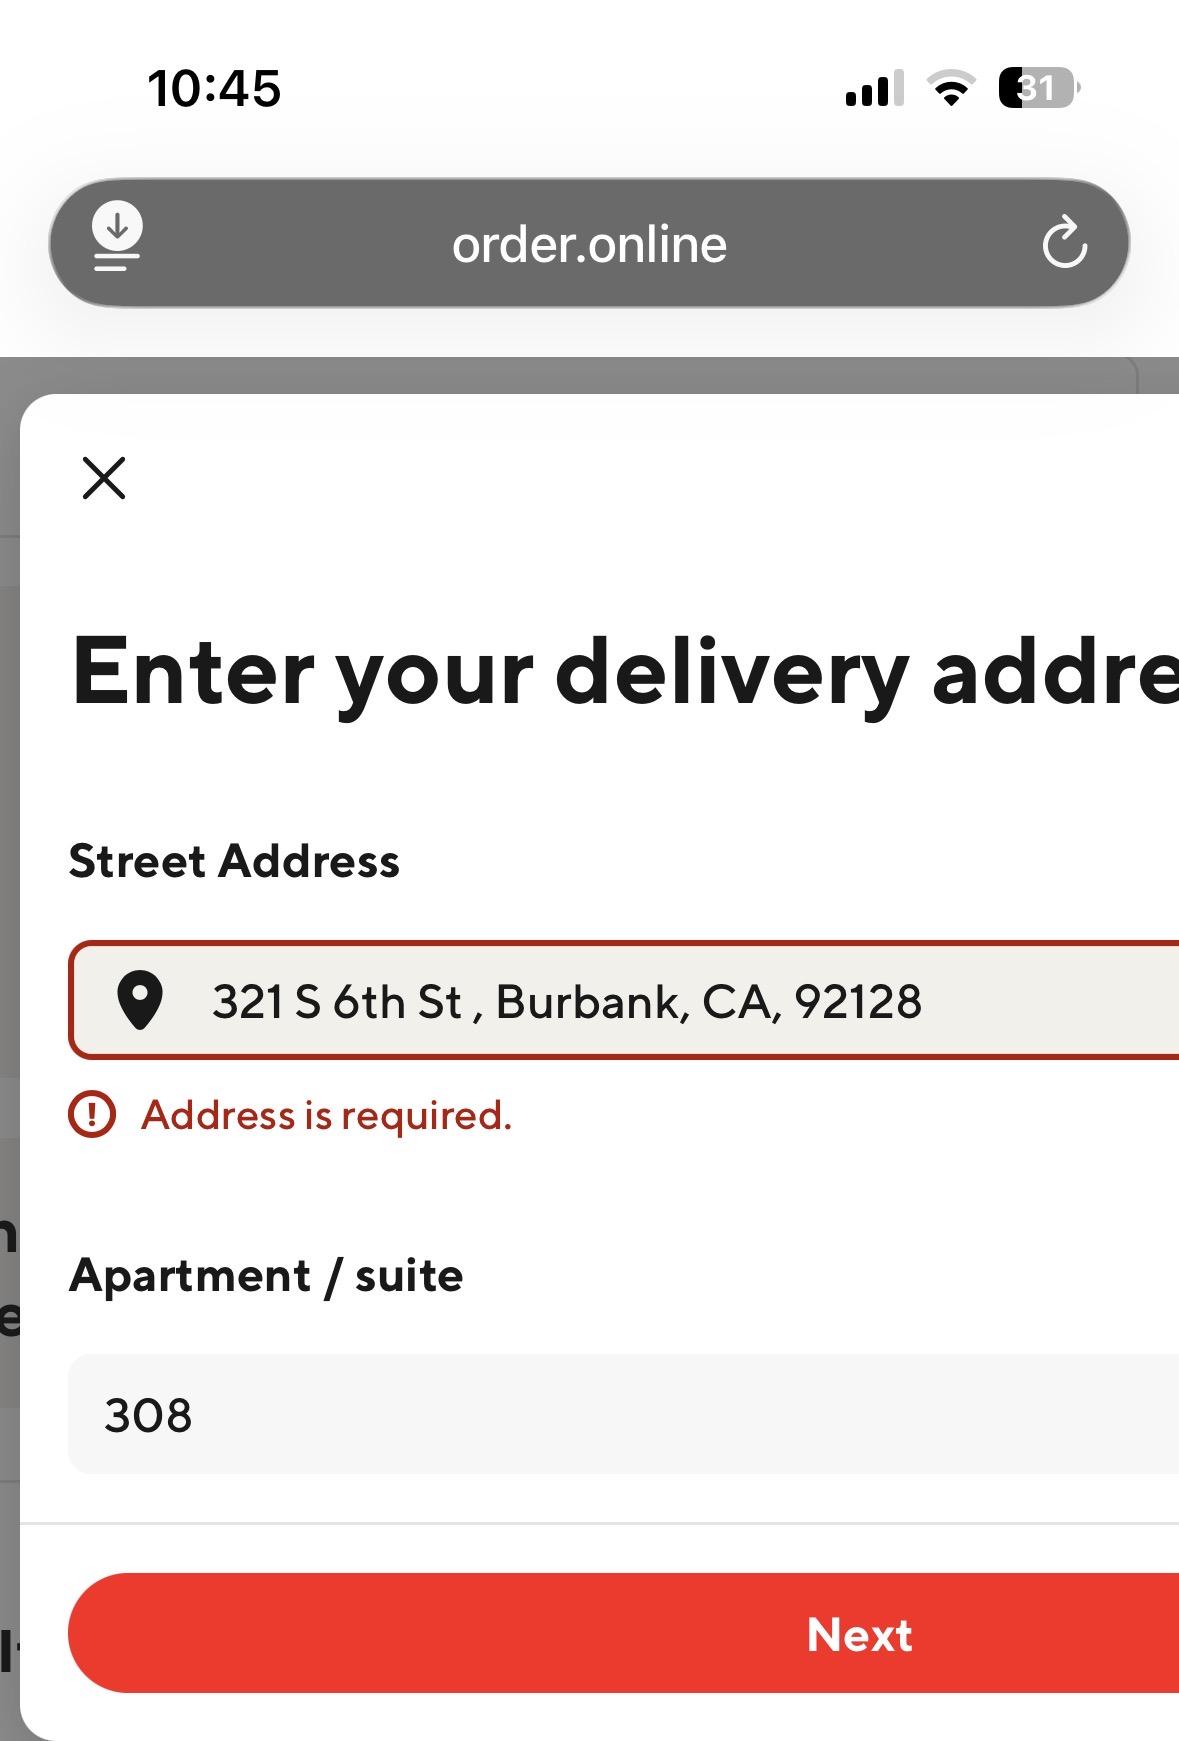Tap the 10:45 clock in status bar

[x=214, y=88]
